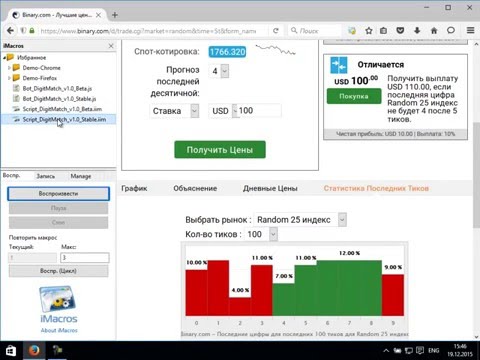Image resolution: width=480 pixels, height=360 pixels.
Task: Select Bot_DigitMatch_v1.0_Stable.js macro
Action: click(59, 99)
